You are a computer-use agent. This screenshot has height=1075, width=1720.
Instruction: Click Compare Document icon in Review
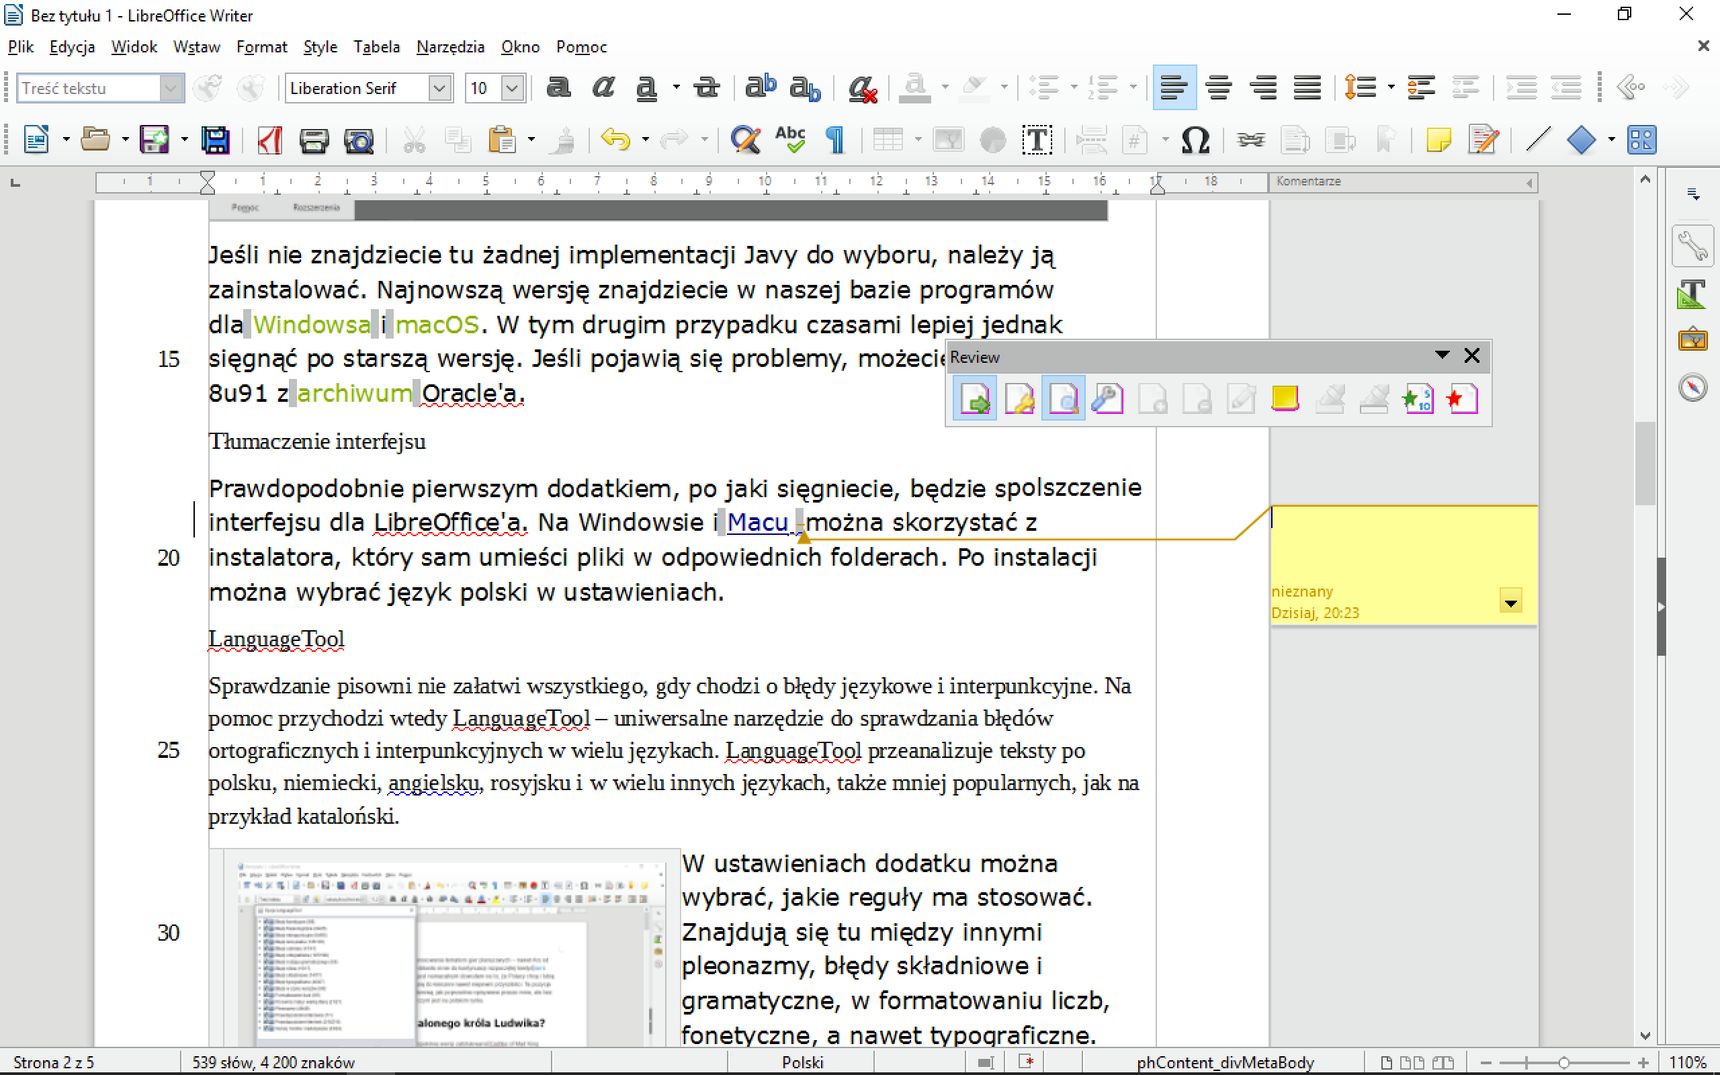[x=1418, y=399]
